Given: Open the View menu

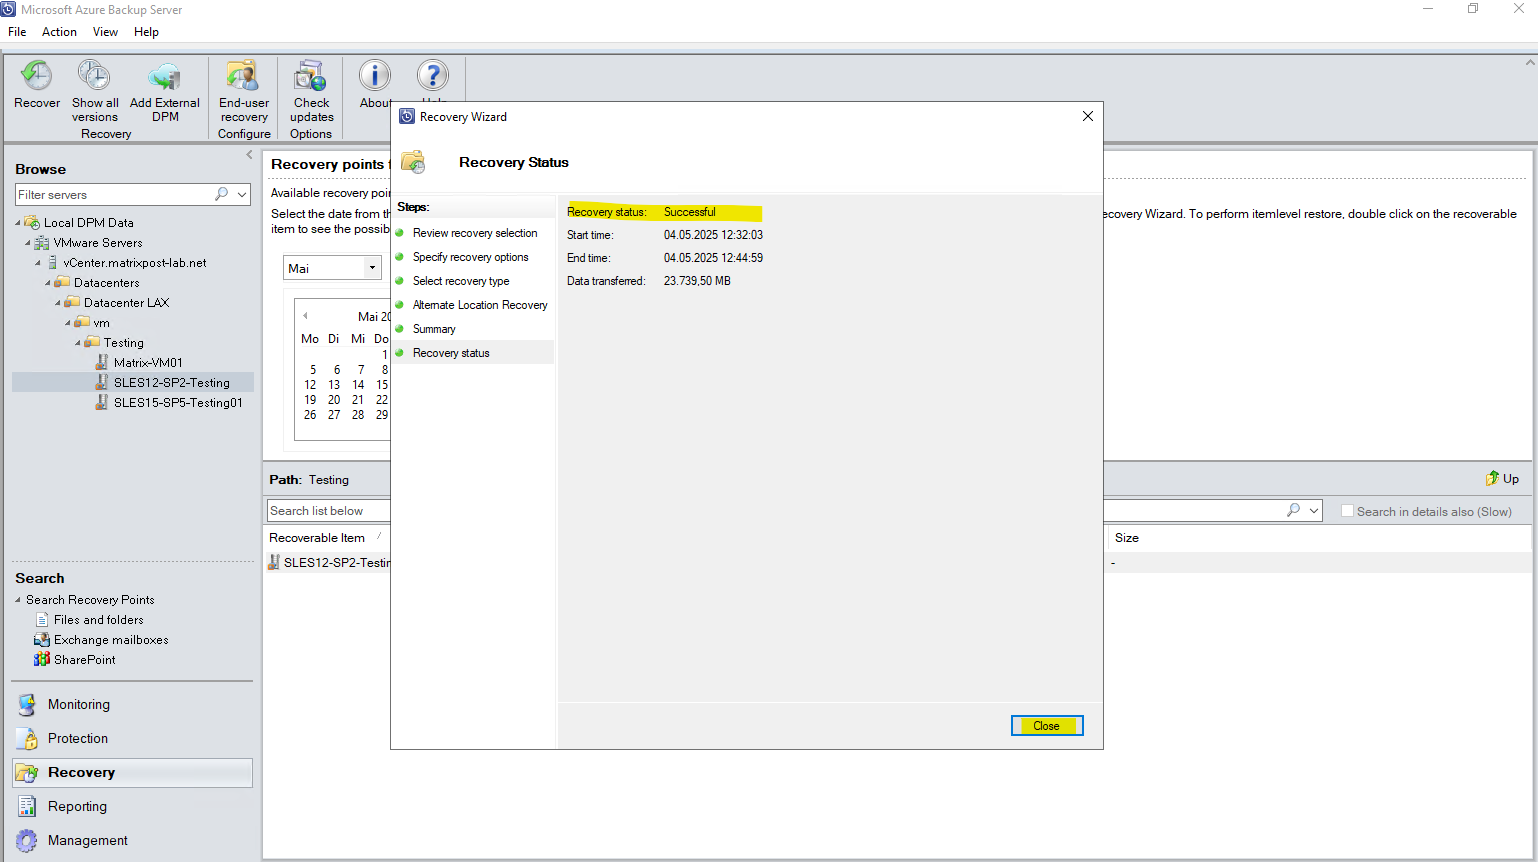Looking at the screenshot, I should pyautogui.click(x=105, y=32).
